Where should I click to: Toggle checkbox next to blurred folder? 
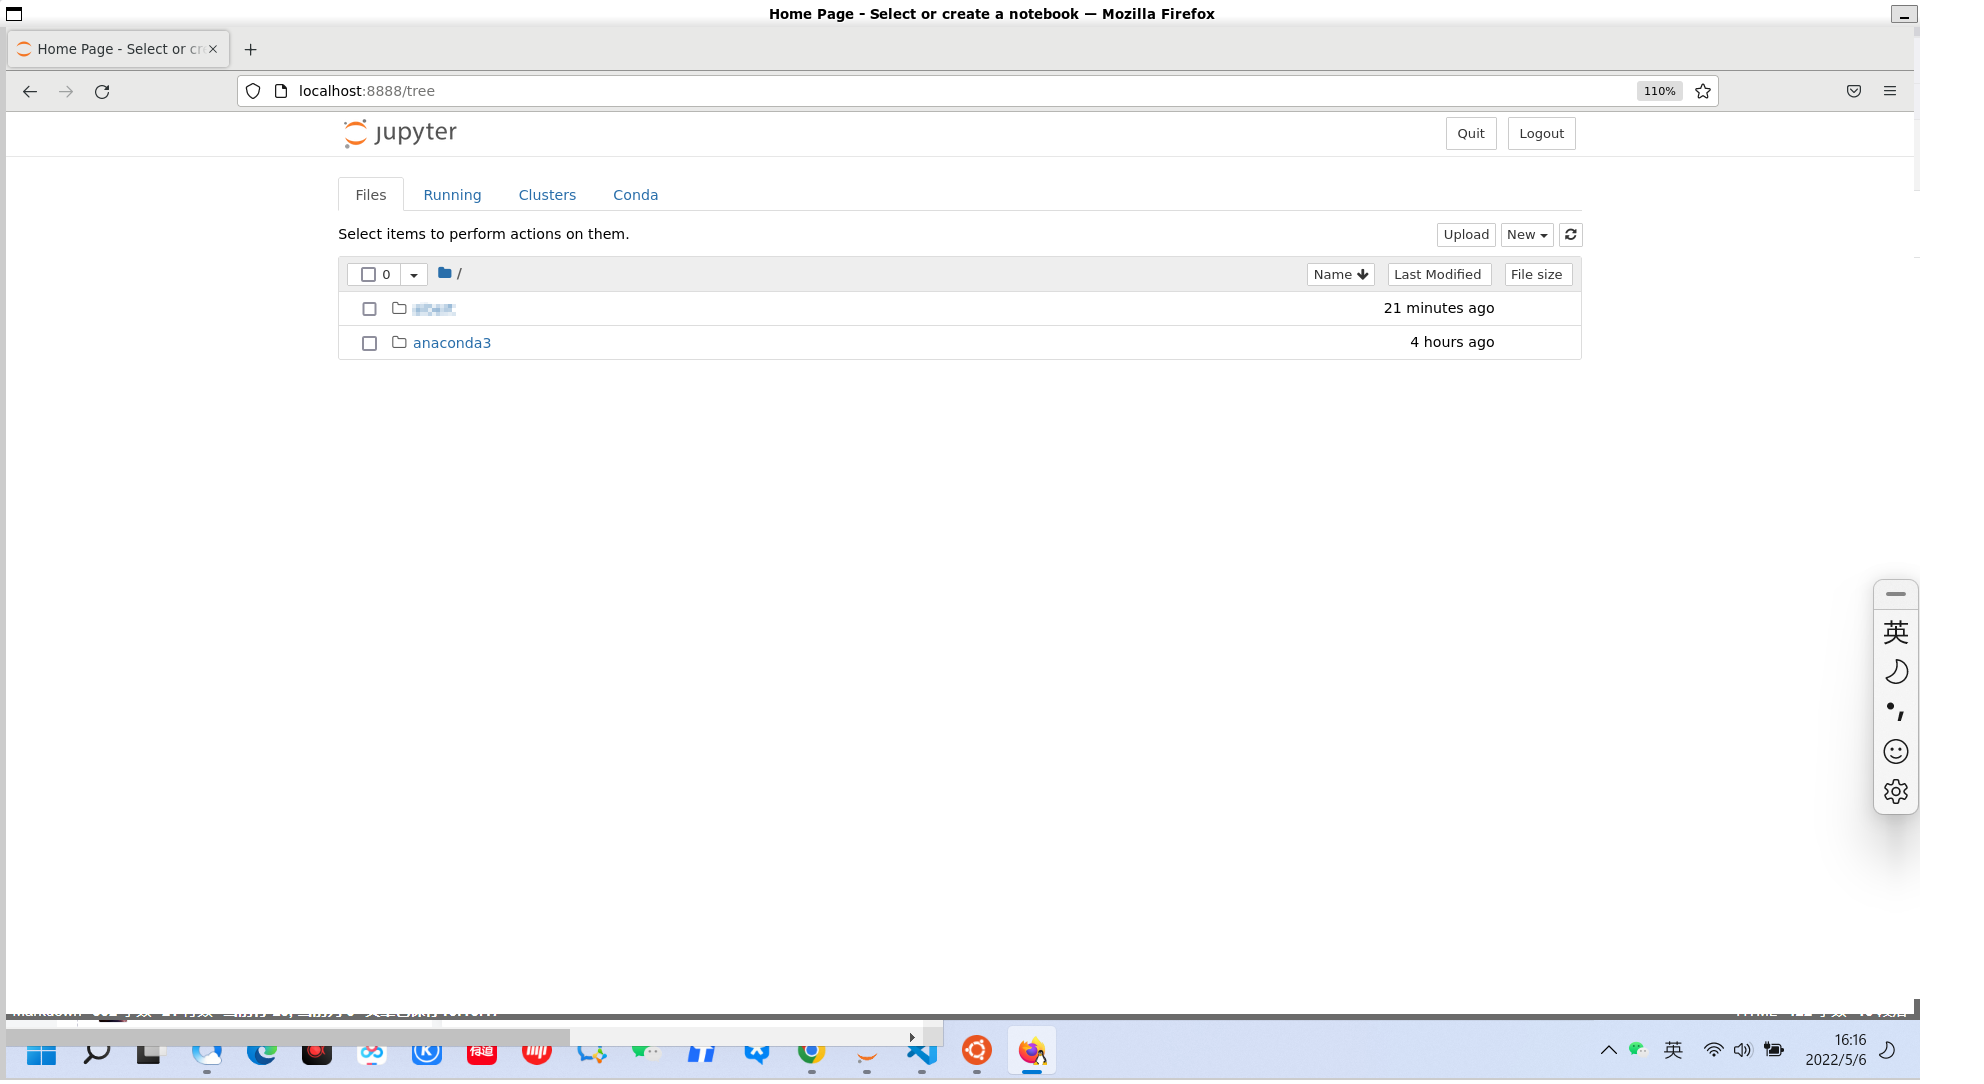370,308
